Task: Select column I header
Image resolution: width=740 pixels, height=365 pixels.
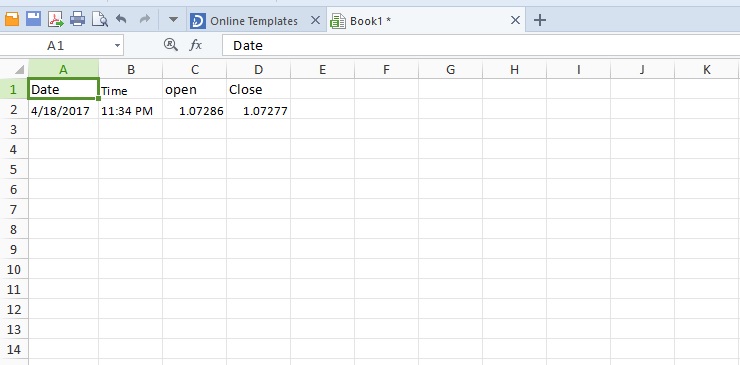Action: point(579,69)
